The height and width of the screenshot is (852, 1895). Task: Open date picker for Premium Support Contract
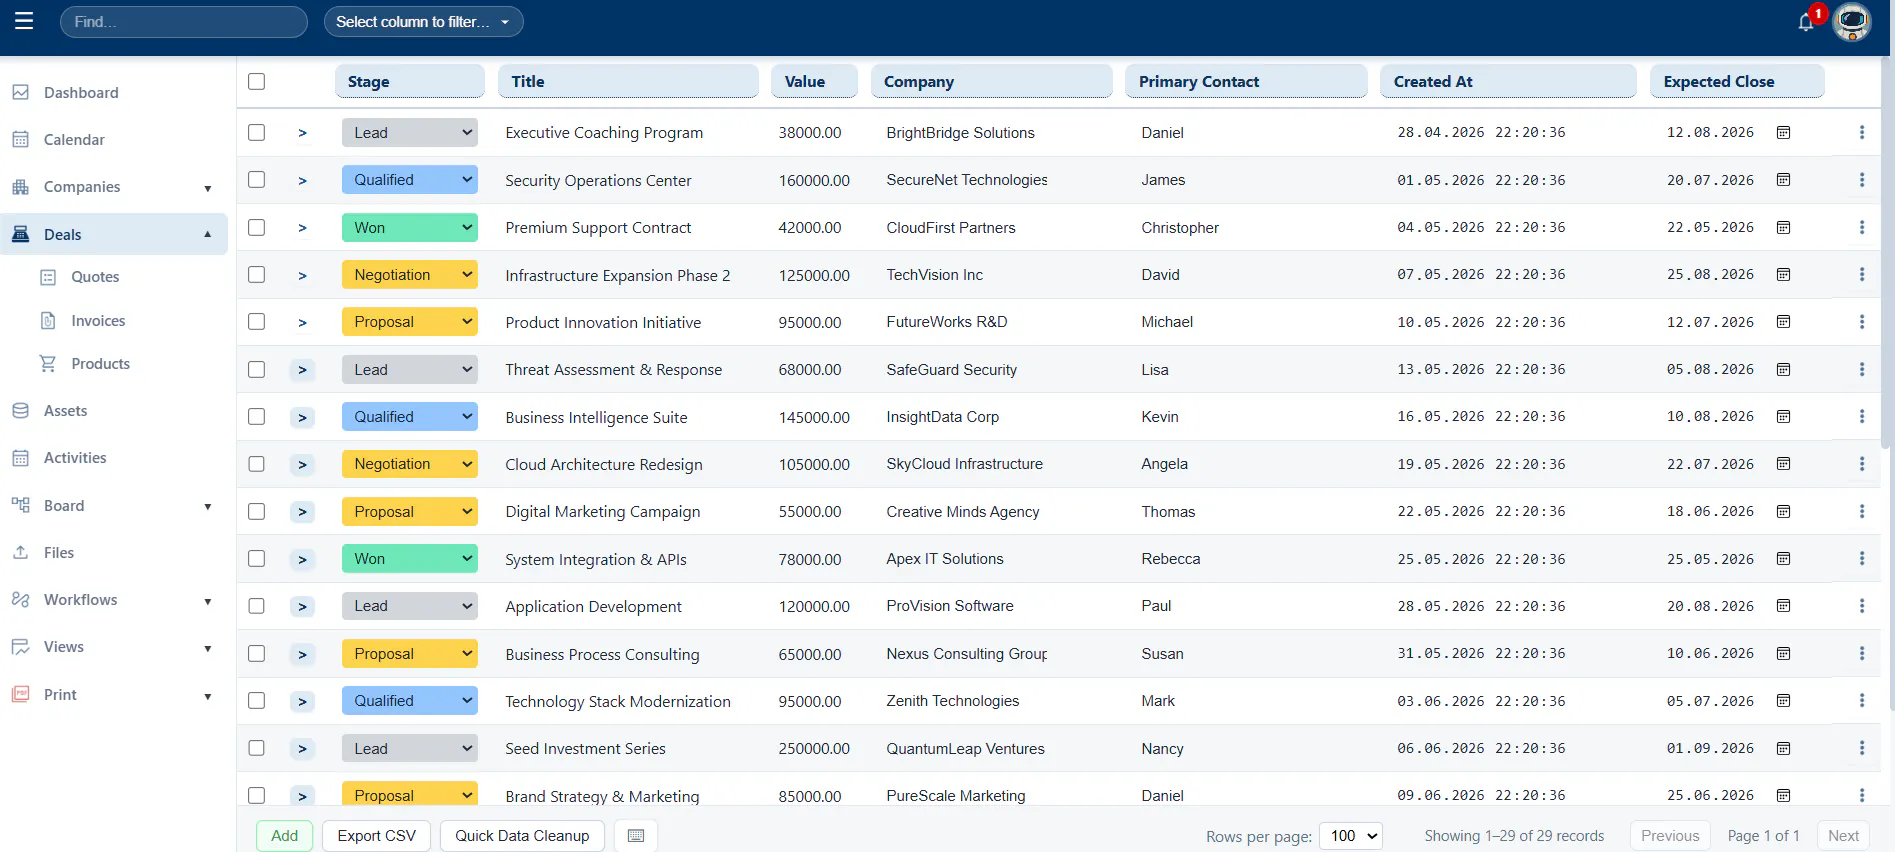(1783, 228)
